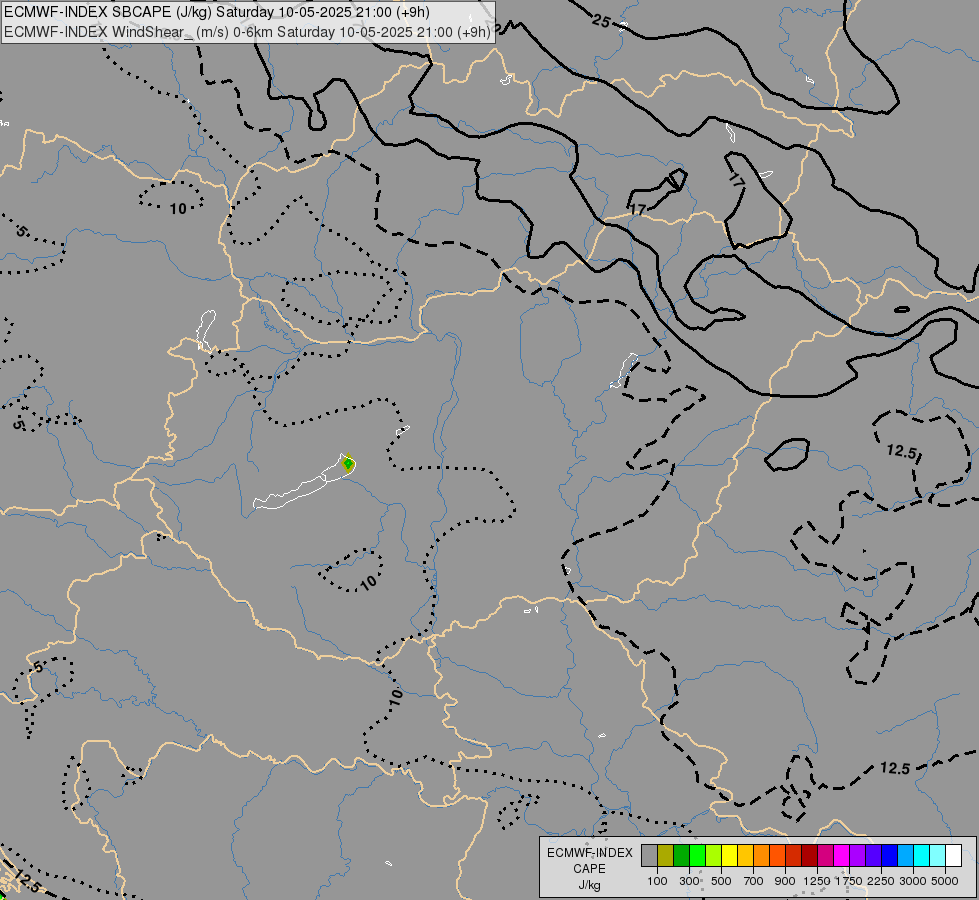Click the '5000' legend value

945,881
